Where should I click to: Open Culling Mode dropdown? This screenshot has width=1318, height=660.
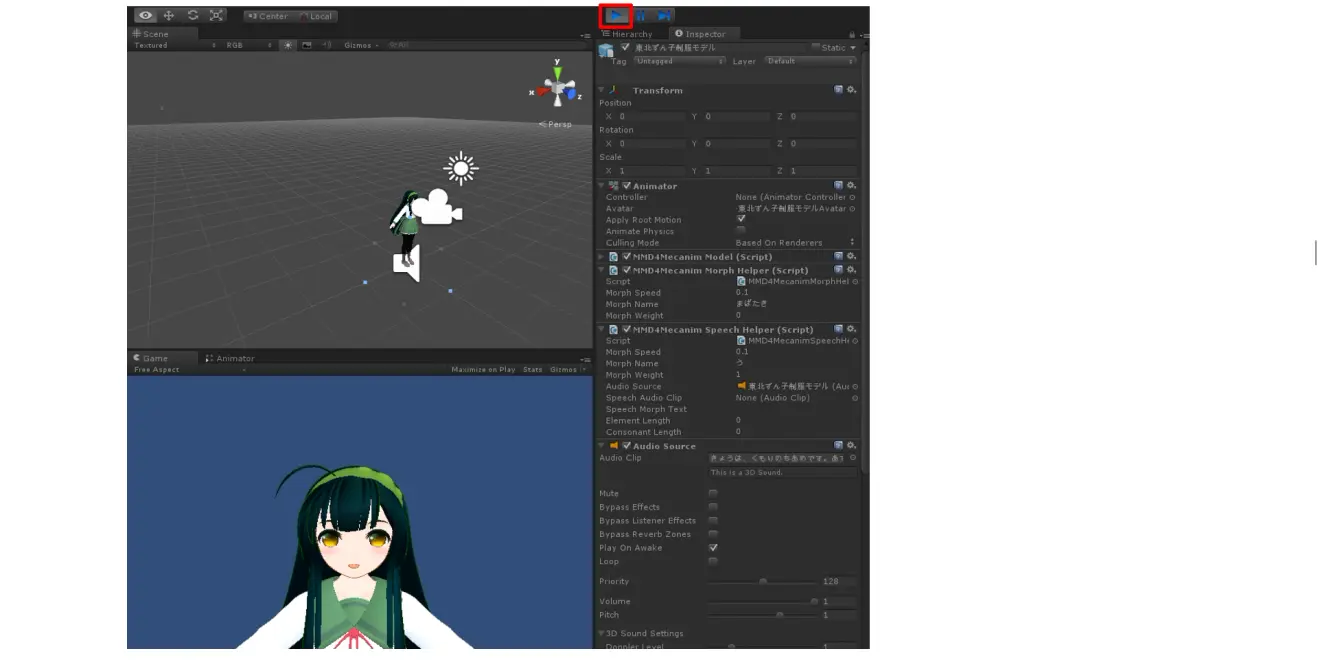pos(796,243)
